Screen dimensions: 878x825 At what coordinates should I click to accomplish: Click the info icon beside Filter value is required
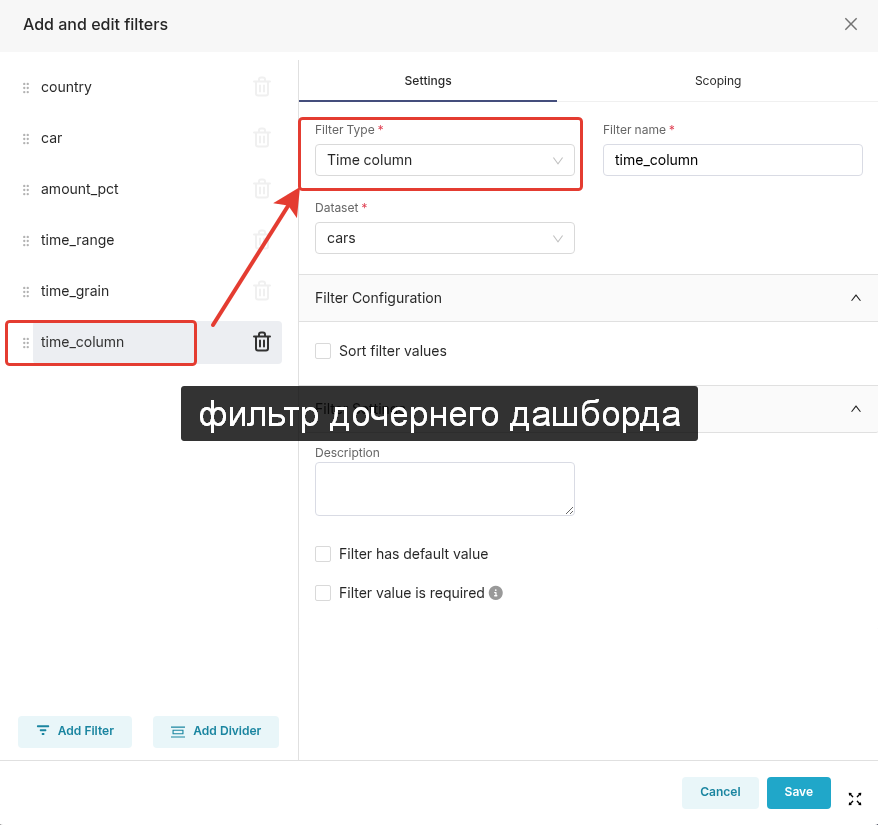pyautogui.click(x=495, y=592)
